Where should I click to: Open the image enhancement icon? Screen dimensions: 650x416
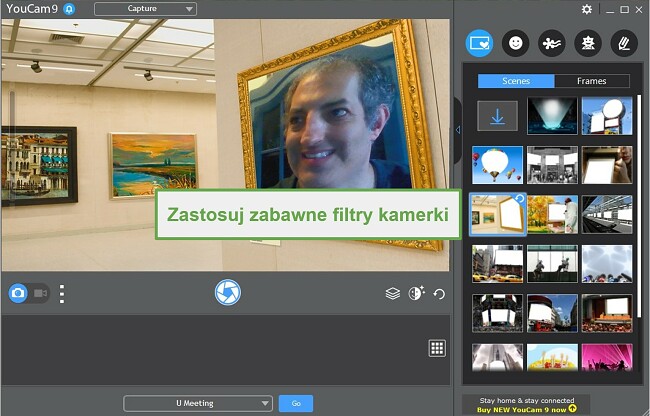tap(416, 293)
